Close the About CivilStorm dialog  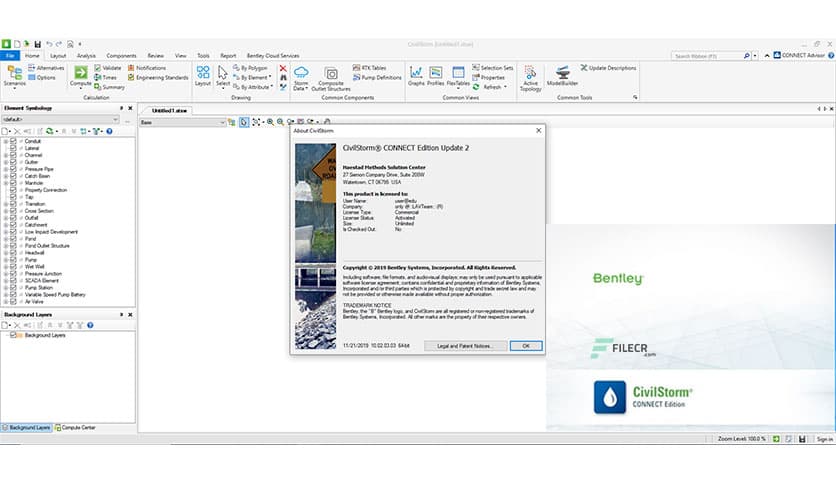(538, 130)
